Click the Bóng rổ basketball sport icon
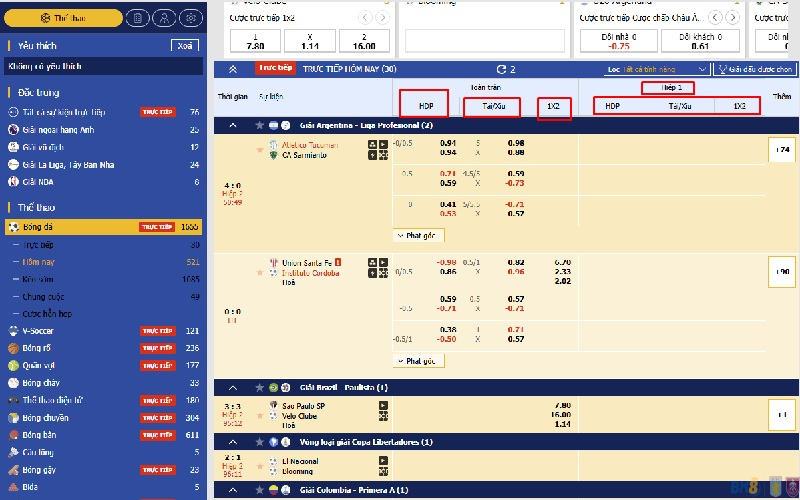800x500 pixels. (x=13, y=348)
